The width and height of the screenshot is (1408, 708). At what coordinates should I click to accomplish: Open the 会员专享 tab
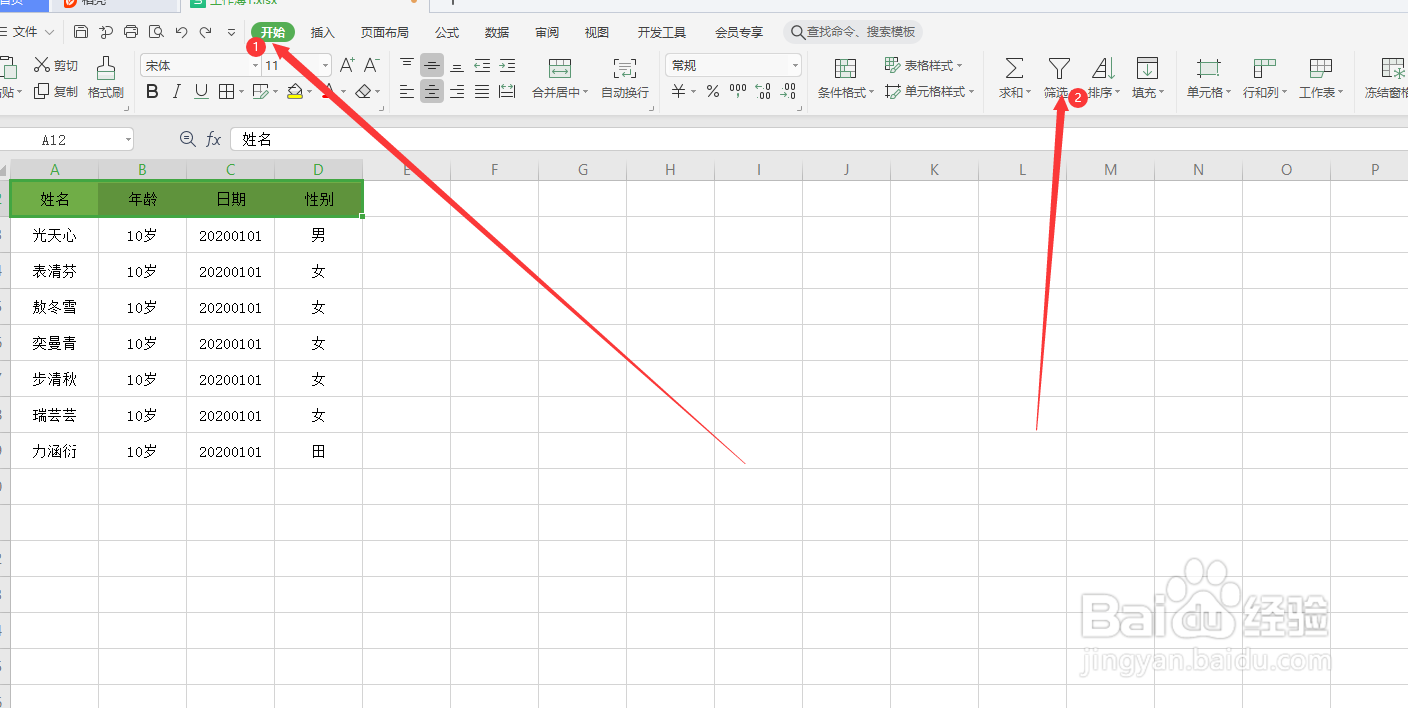coord(739,32)
